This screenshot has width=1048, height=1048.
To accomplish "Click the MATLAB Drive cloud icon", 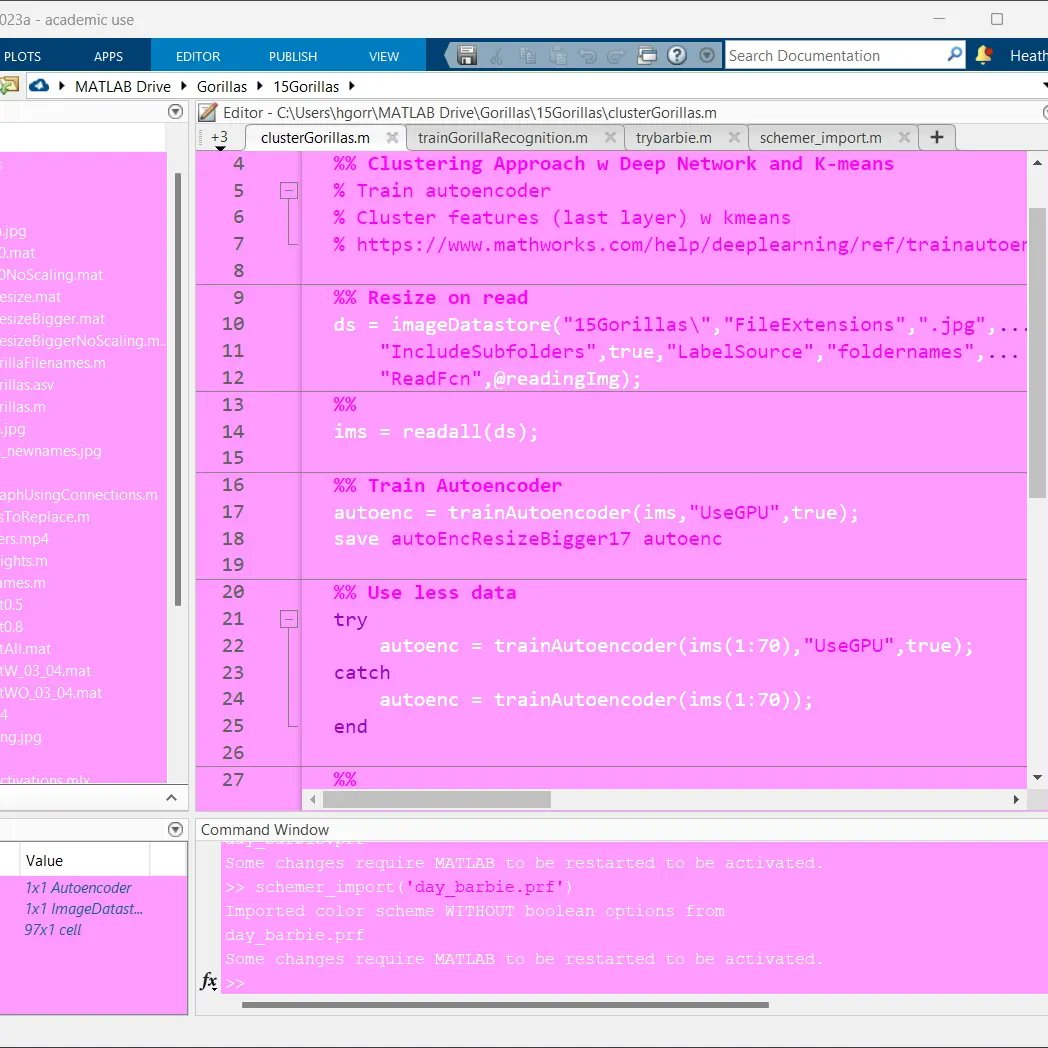I will point(39,86).
